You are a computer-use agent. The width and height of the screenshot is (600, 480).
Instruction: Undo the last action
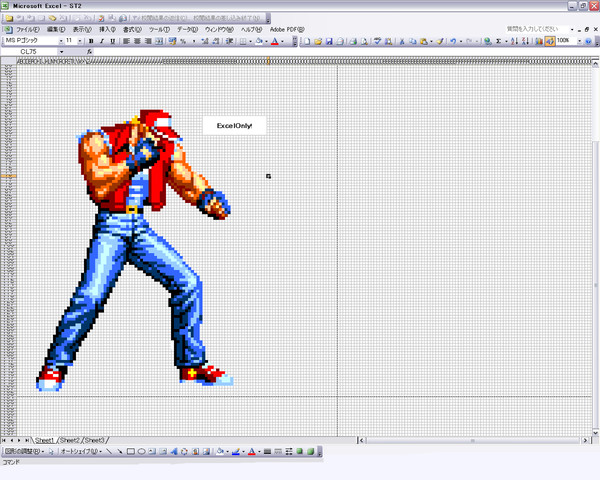click(x=453, y=41)
